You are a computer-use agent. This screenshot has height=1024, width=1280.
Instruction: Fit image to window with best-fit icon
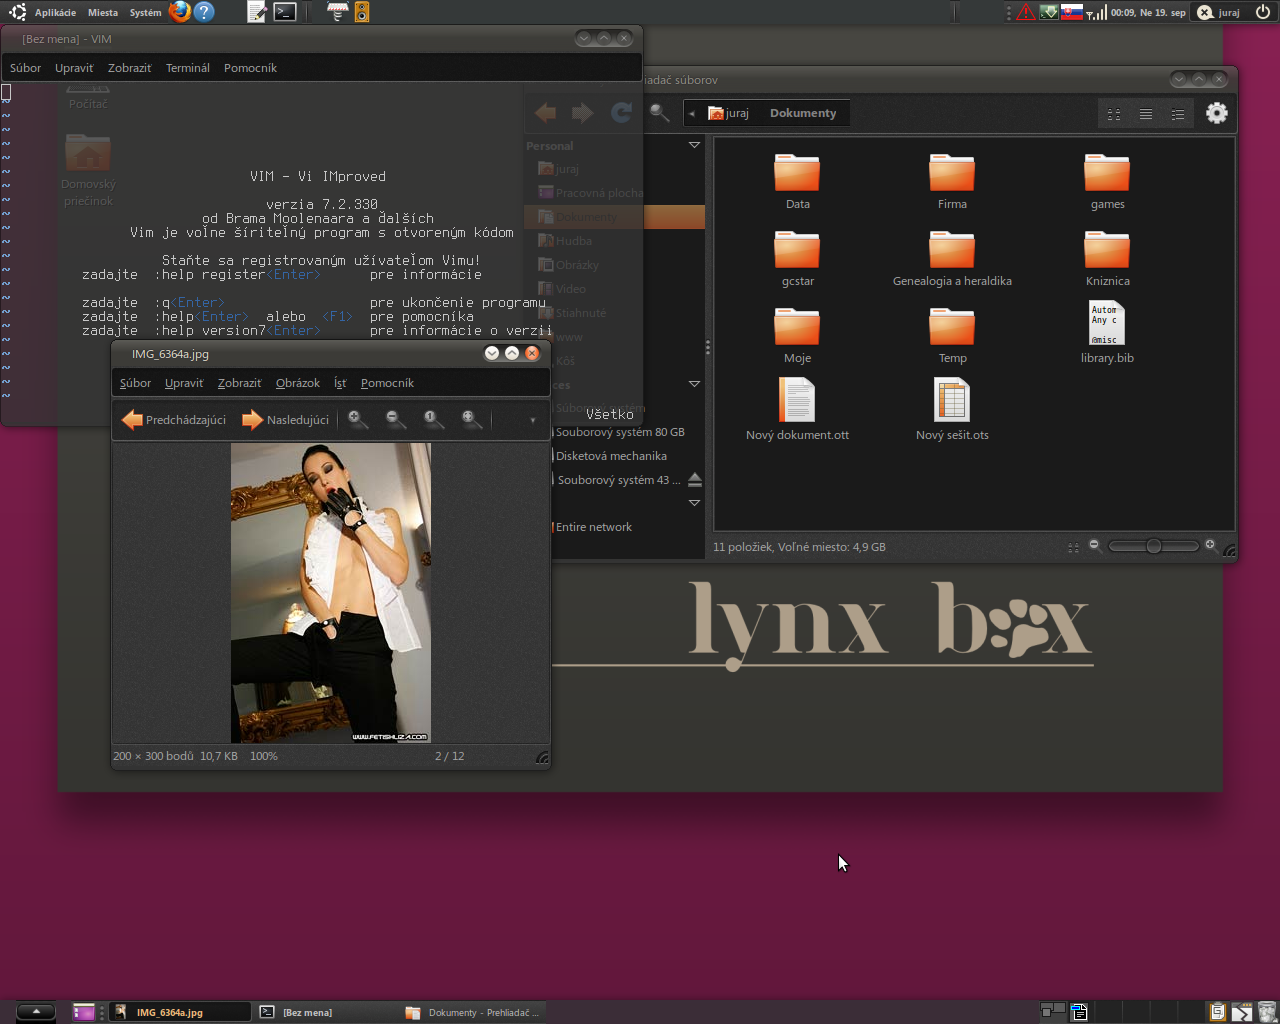471,420
